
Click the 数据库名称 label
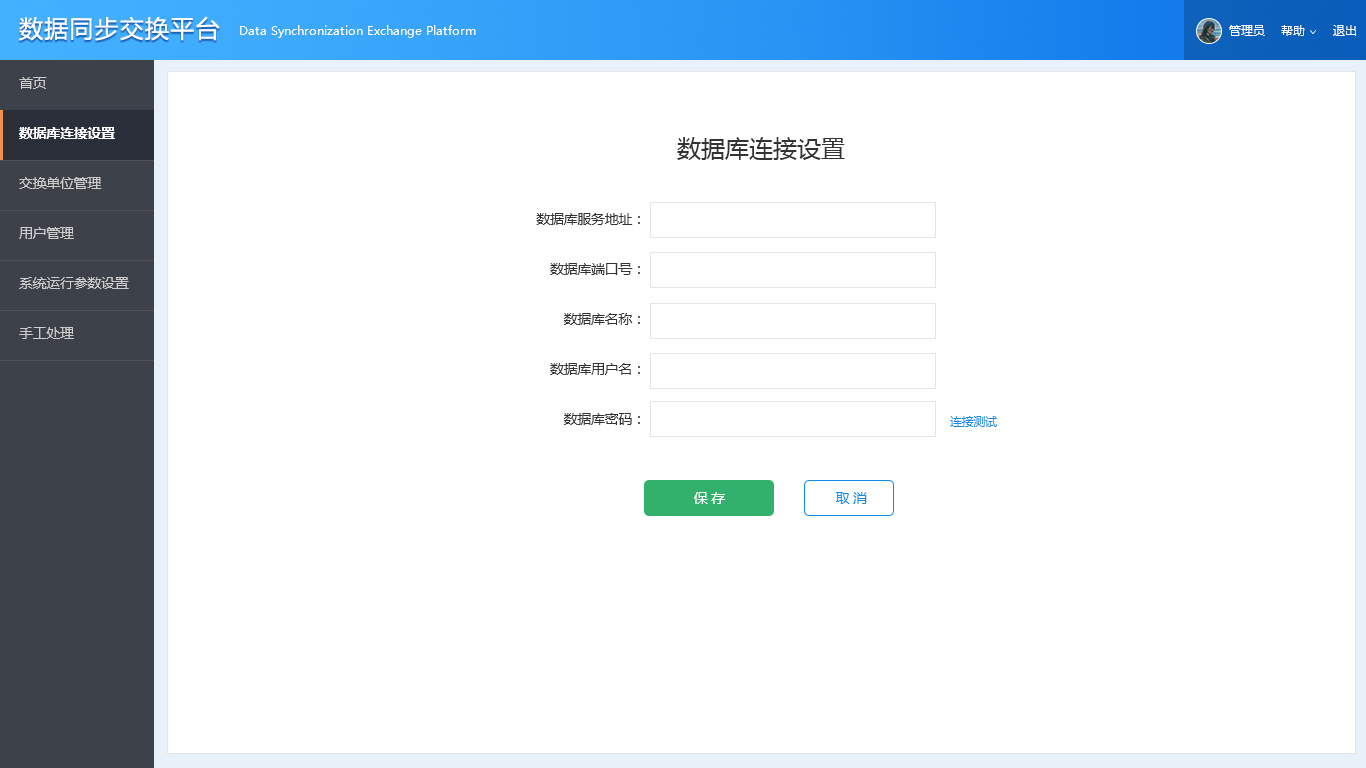tap(604, 319)
